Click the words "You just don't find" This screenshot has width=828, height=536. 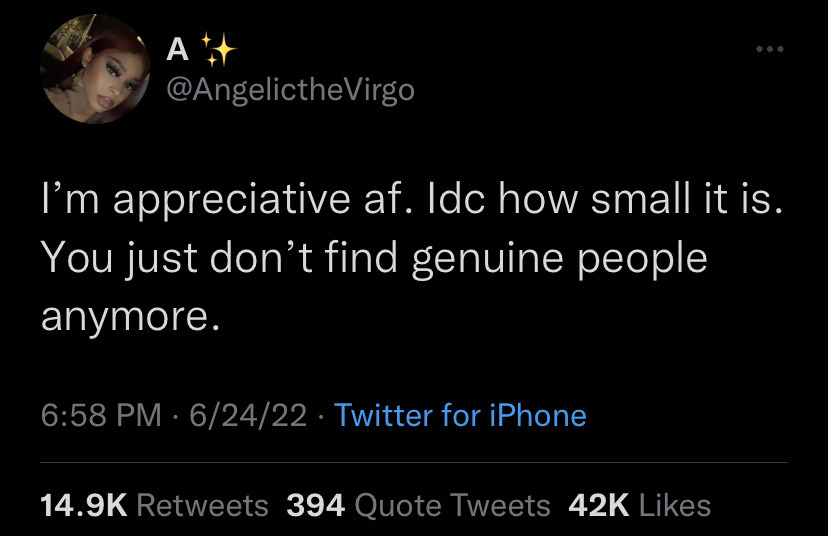click(219, 259)
